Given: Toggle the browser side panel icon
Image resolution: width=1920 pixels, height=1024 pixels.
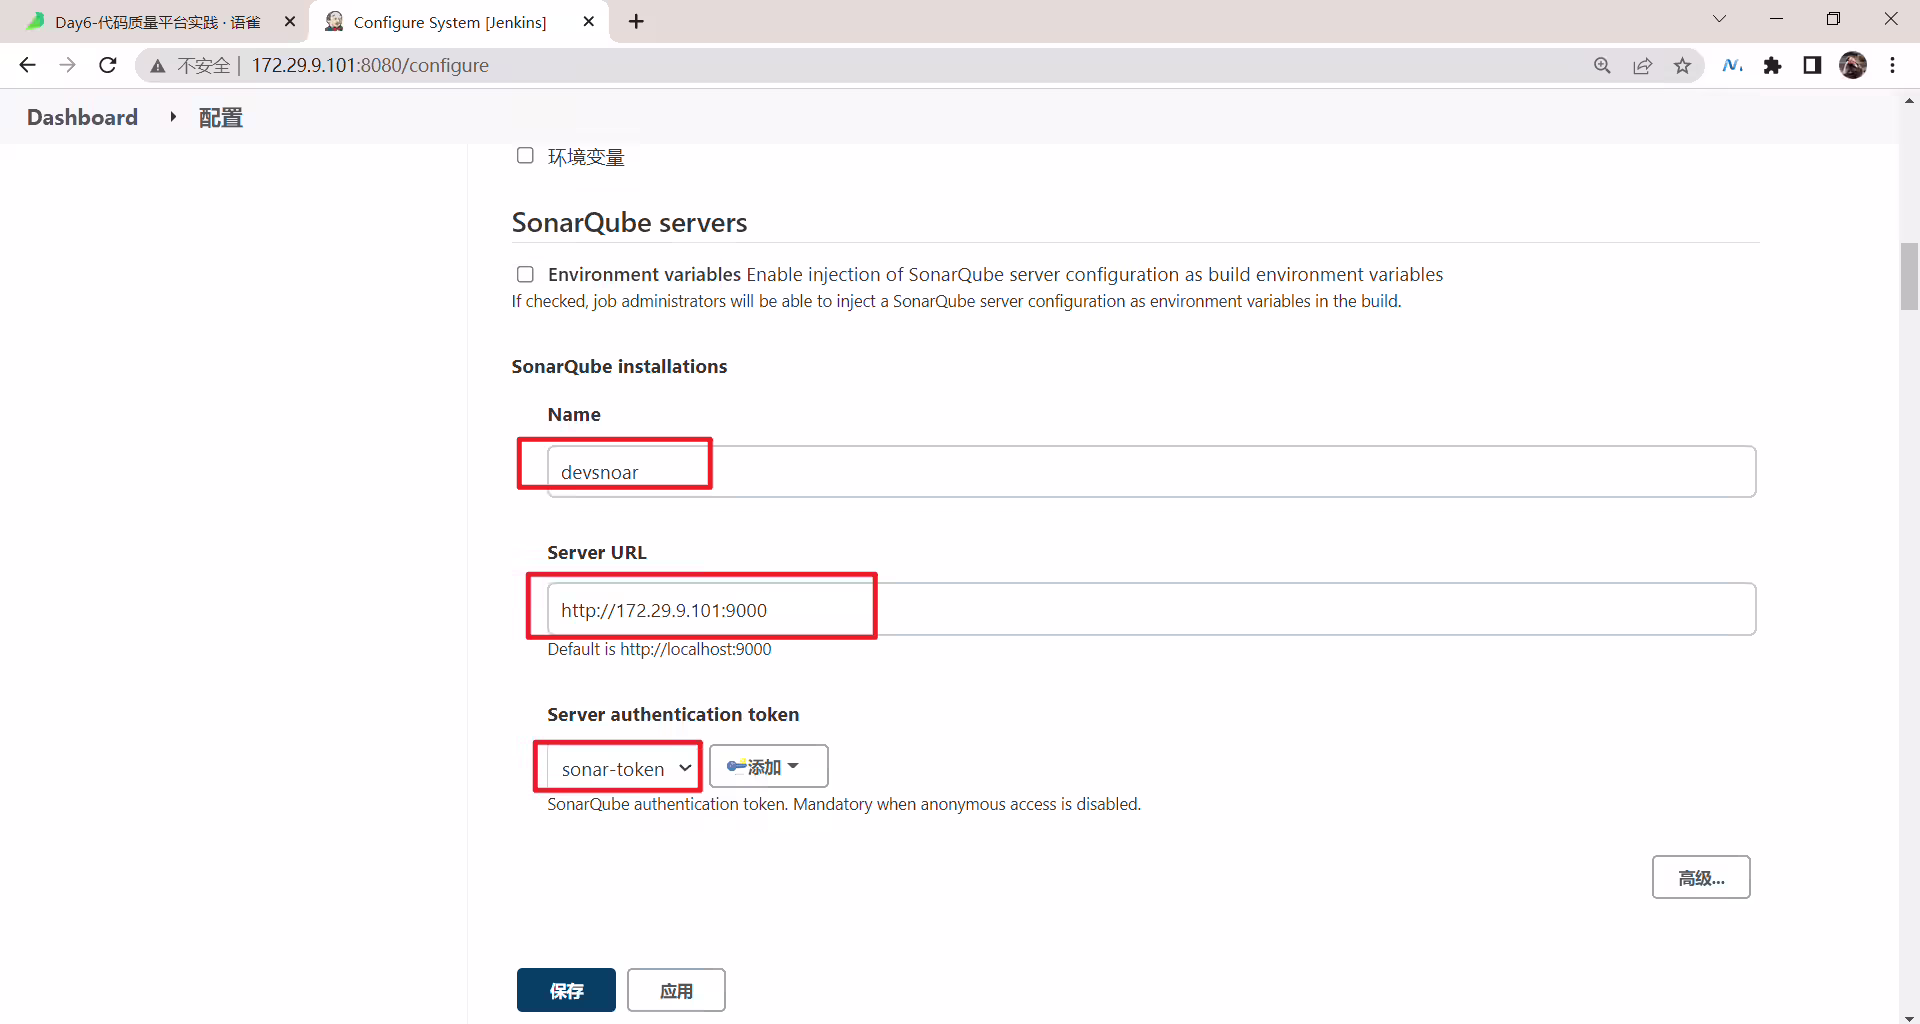Looking at the screenshot, I should pyautogui.click(x=1812, y=65).
